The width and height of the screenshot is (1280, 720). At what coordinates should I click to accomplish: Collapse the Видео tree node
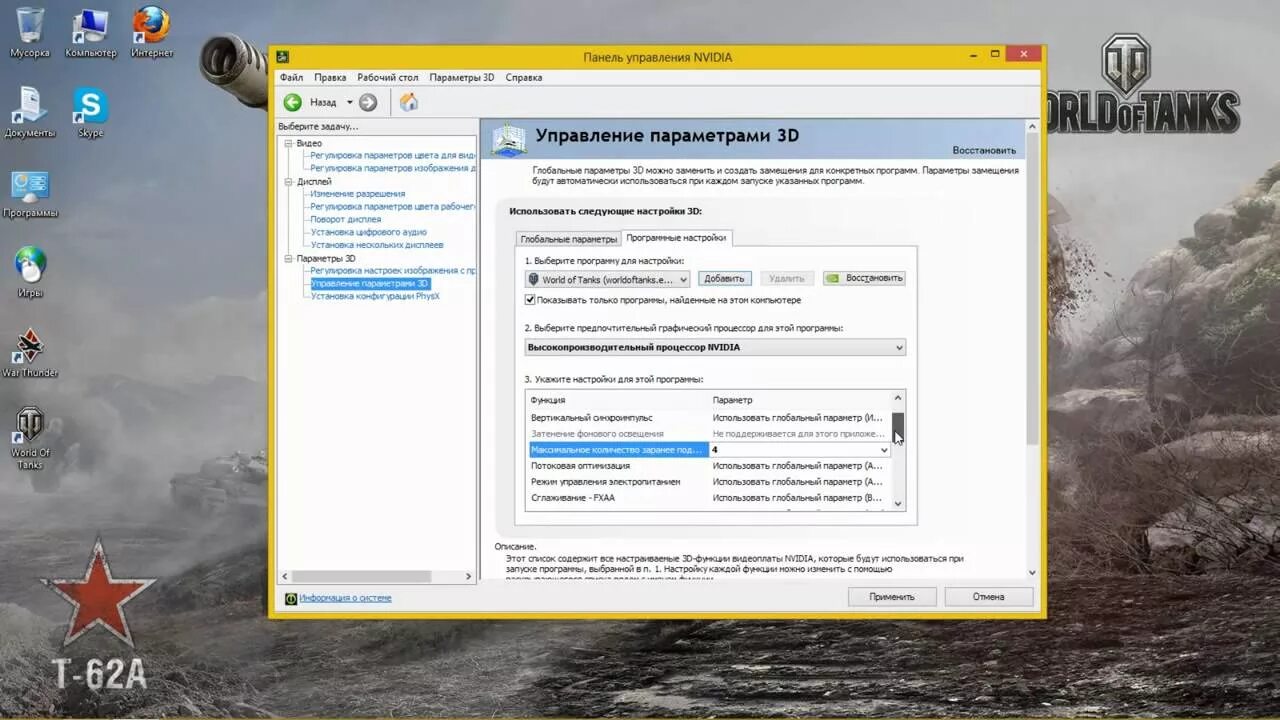pos(288,143)
